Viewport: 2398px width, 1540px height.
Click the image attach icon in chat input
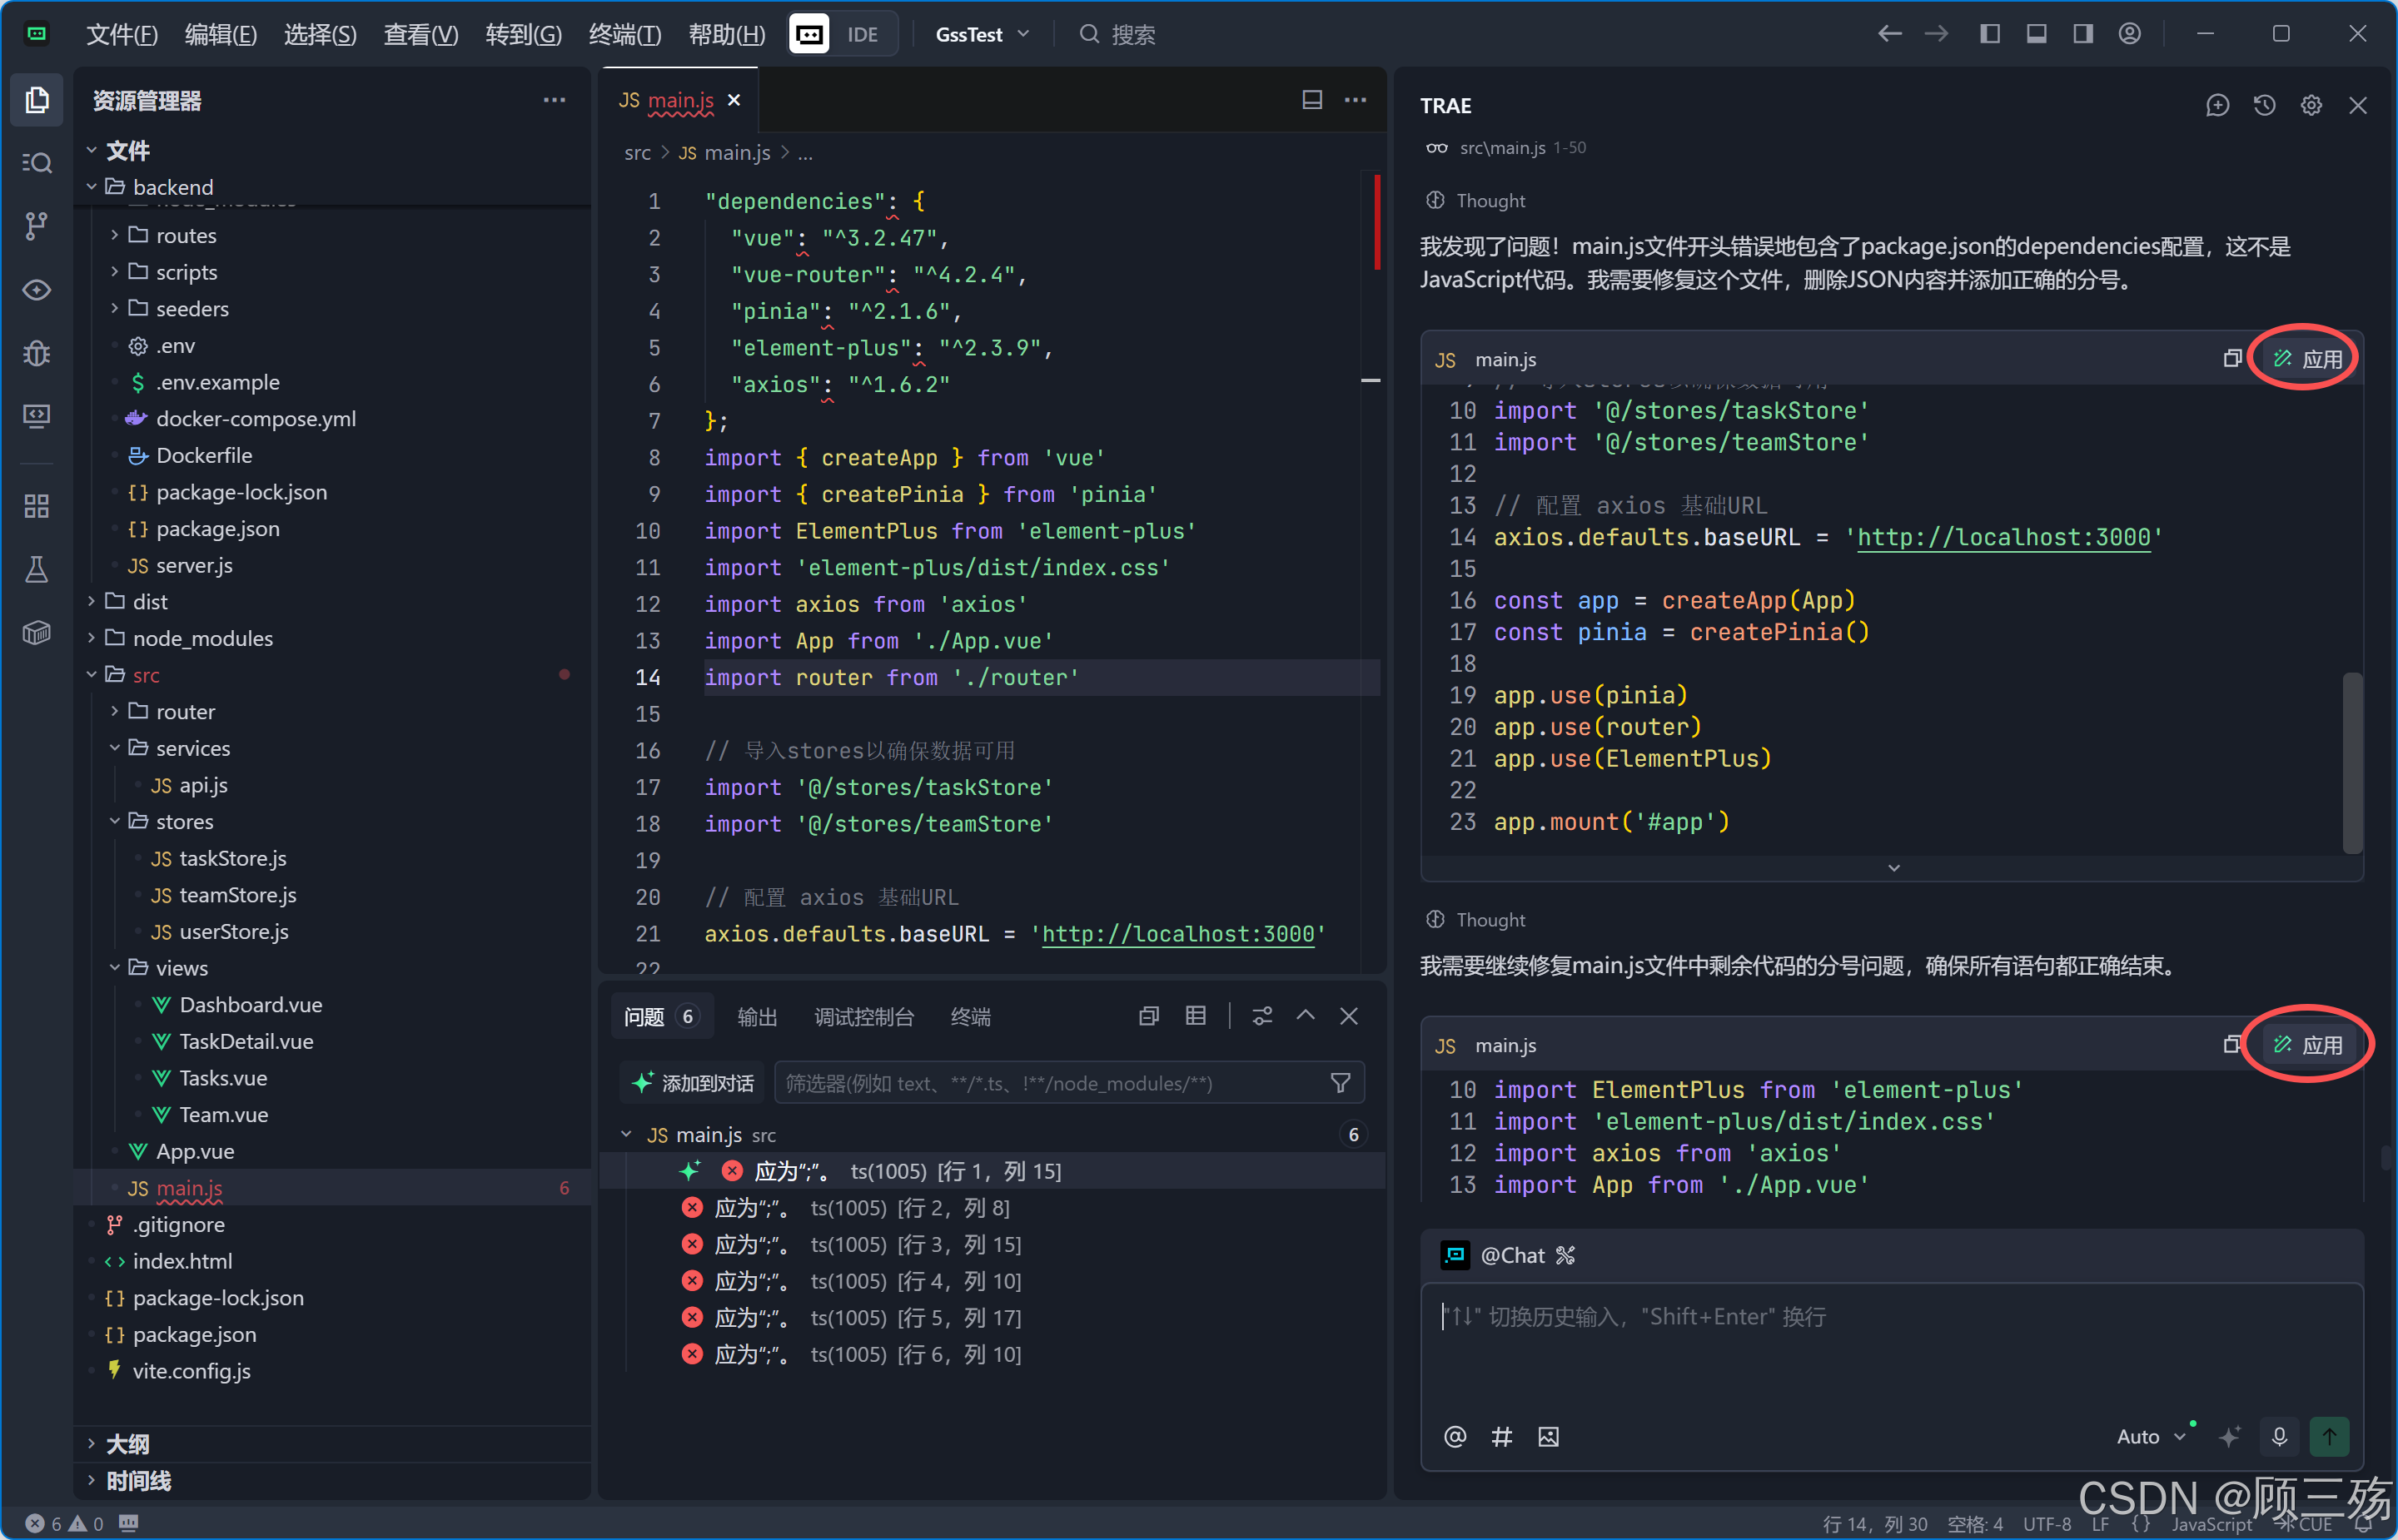[x=1548, y=1437]
